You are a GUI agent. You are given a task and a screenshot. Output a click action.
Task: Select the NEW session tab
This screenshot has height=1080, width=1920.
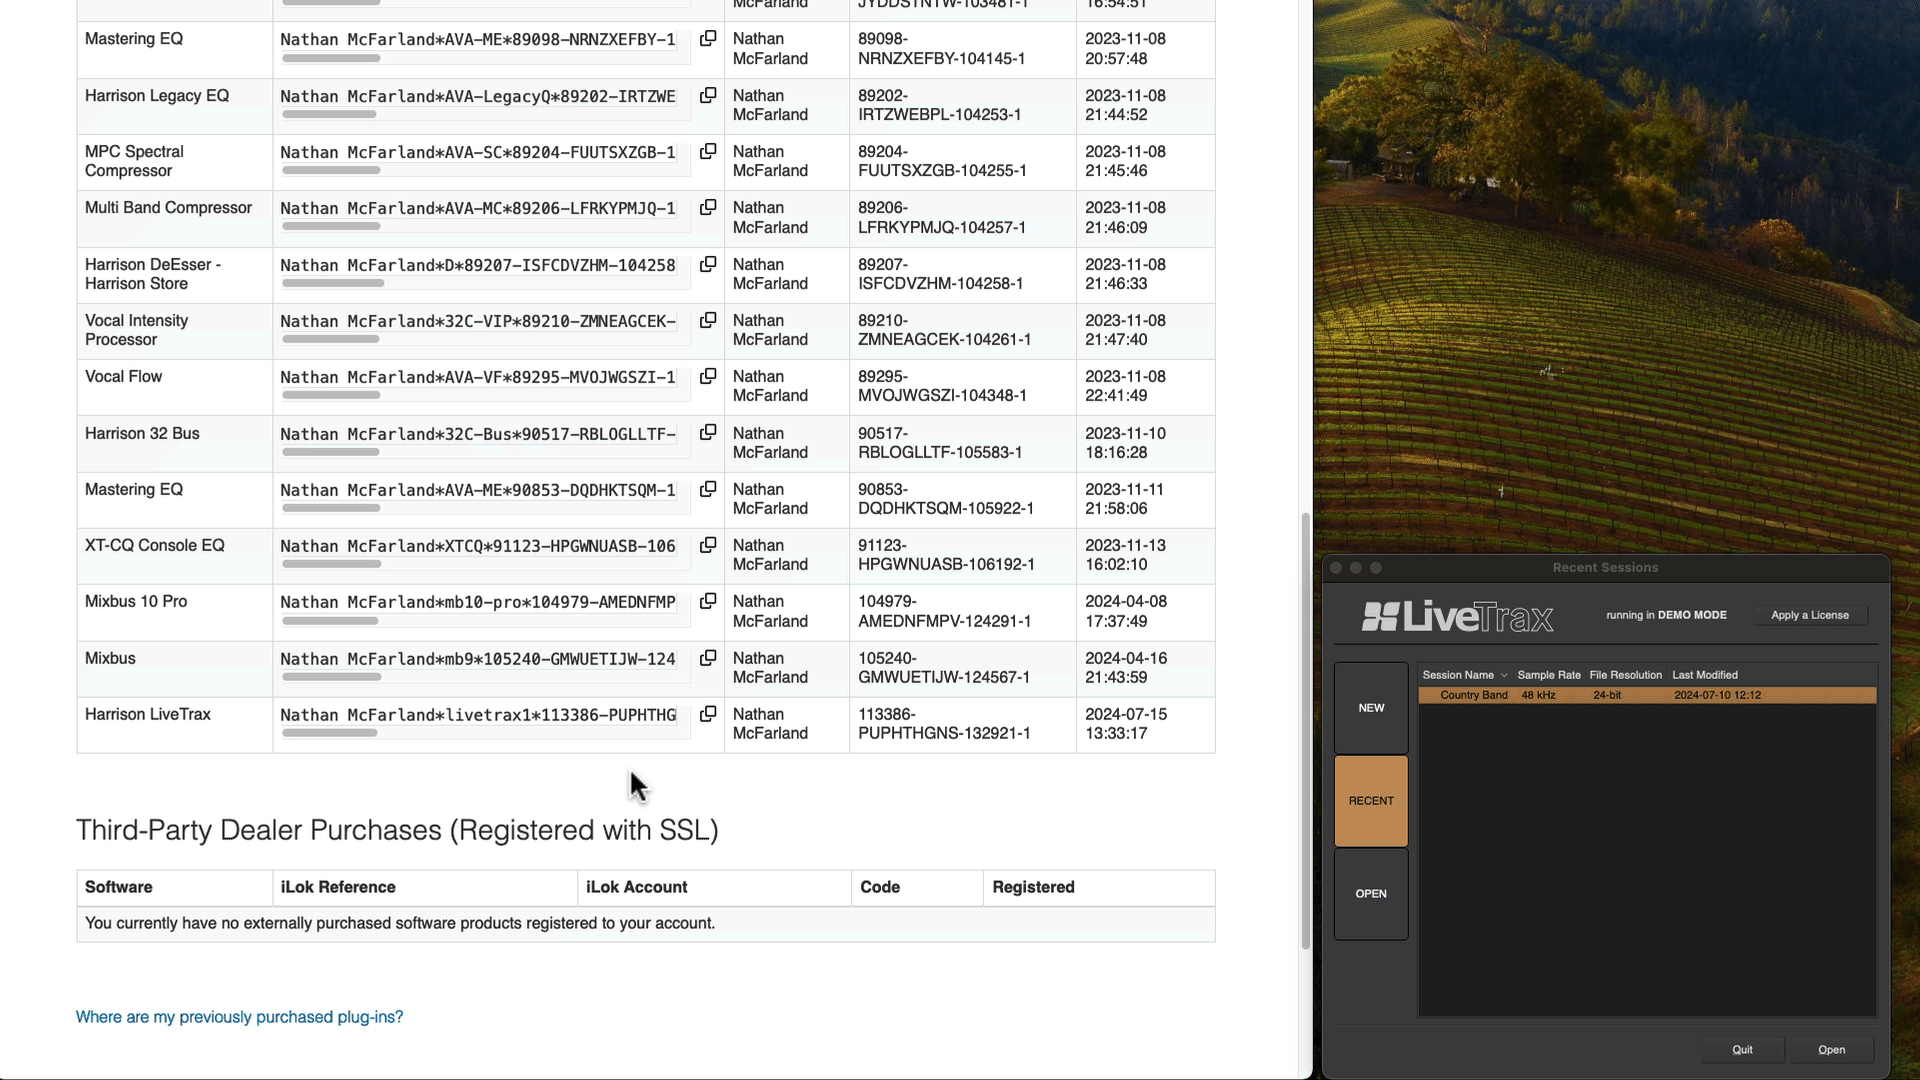1371,707
